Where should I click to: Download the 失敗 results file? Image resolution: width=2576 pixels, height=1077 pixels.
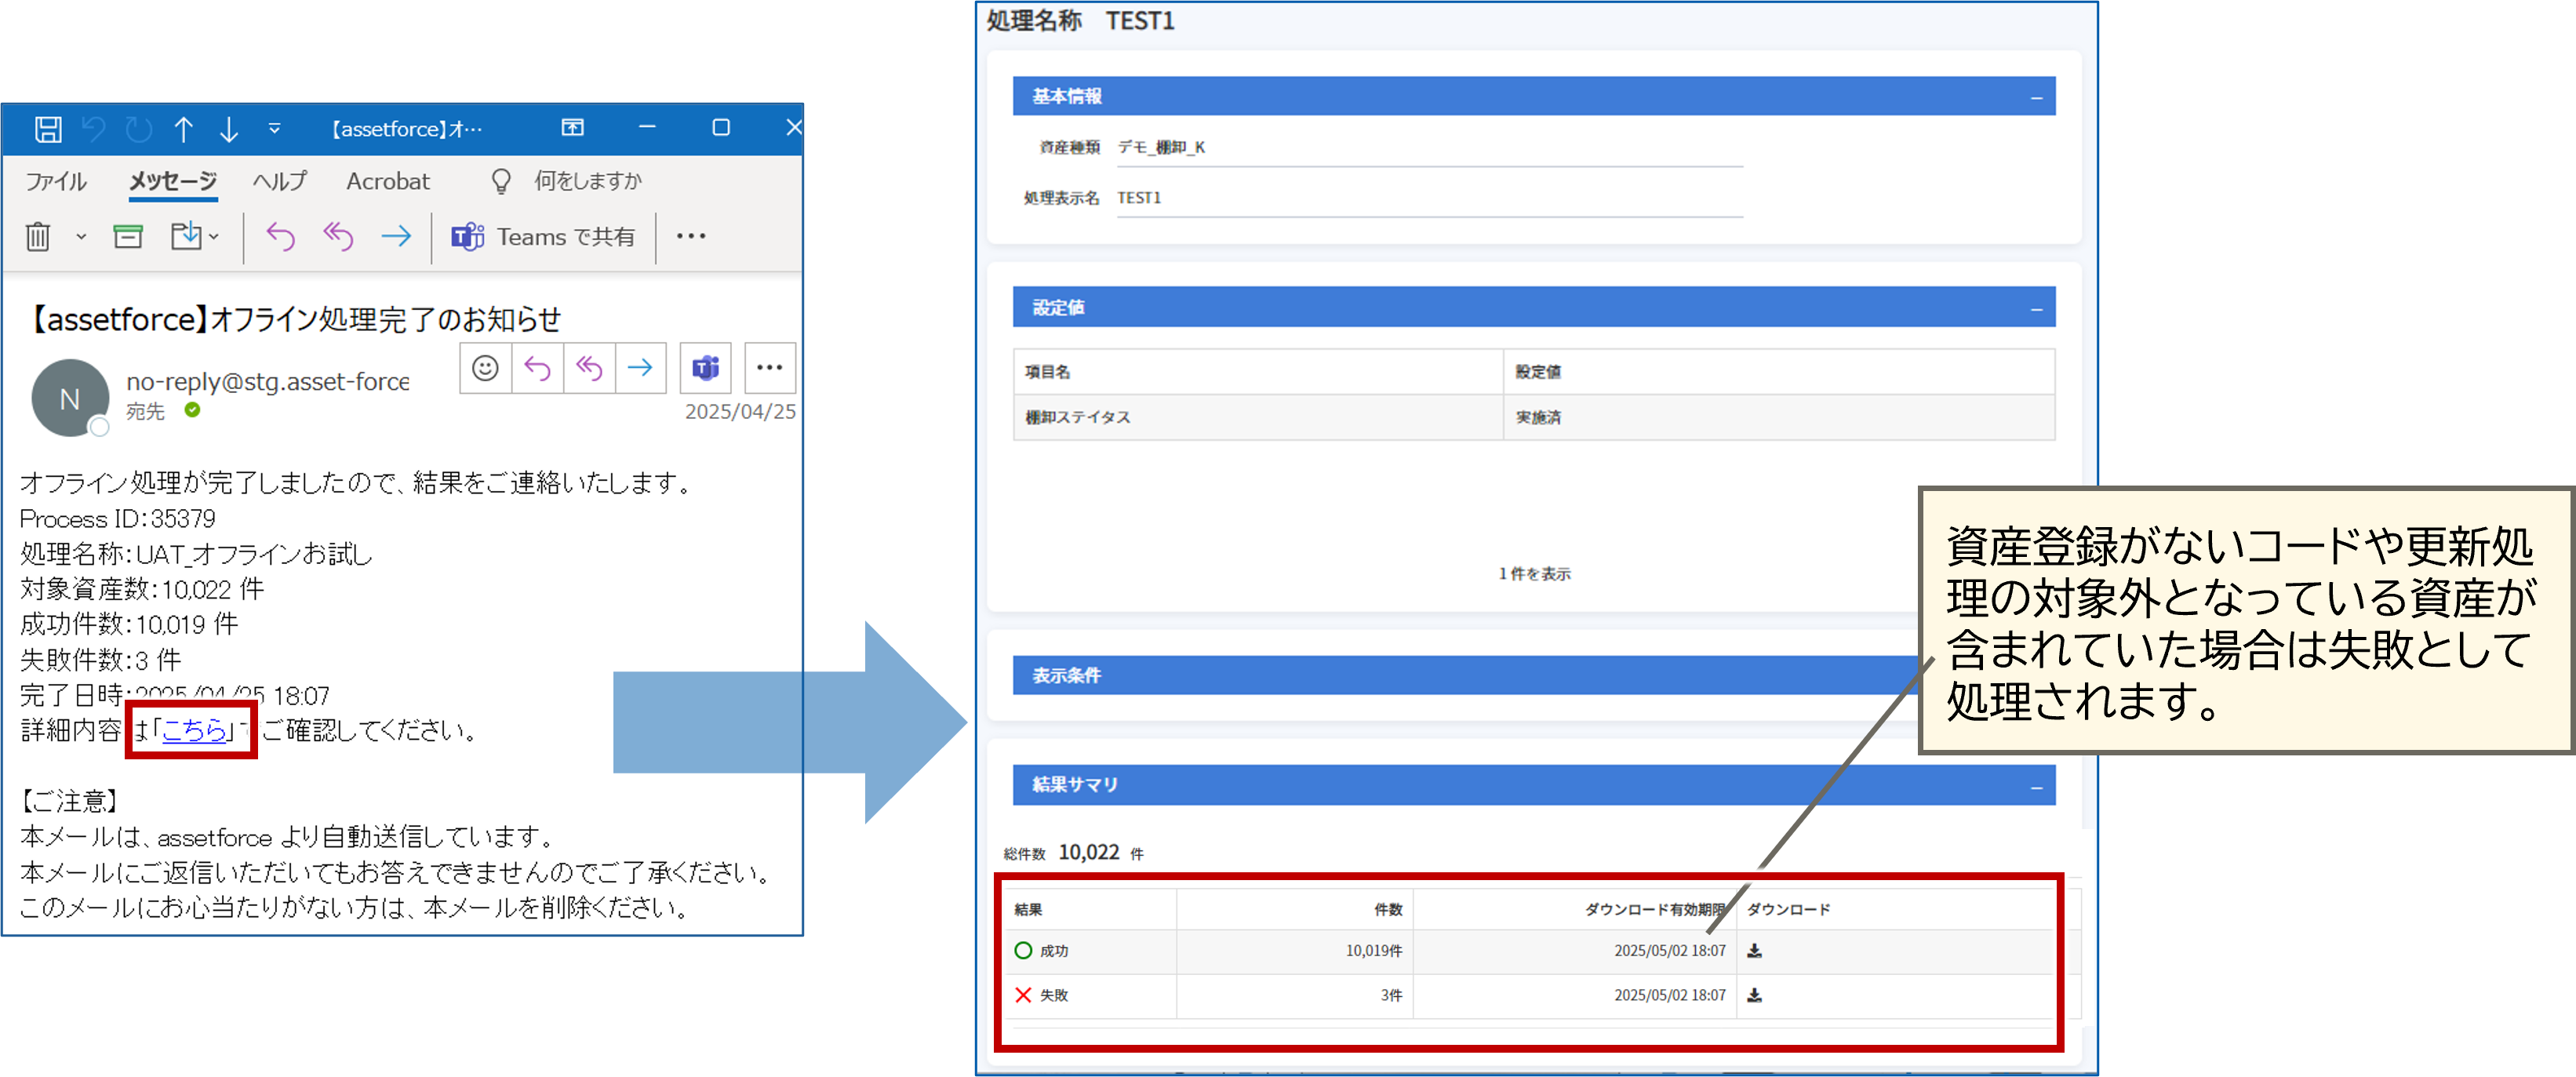click(1754, 996)
